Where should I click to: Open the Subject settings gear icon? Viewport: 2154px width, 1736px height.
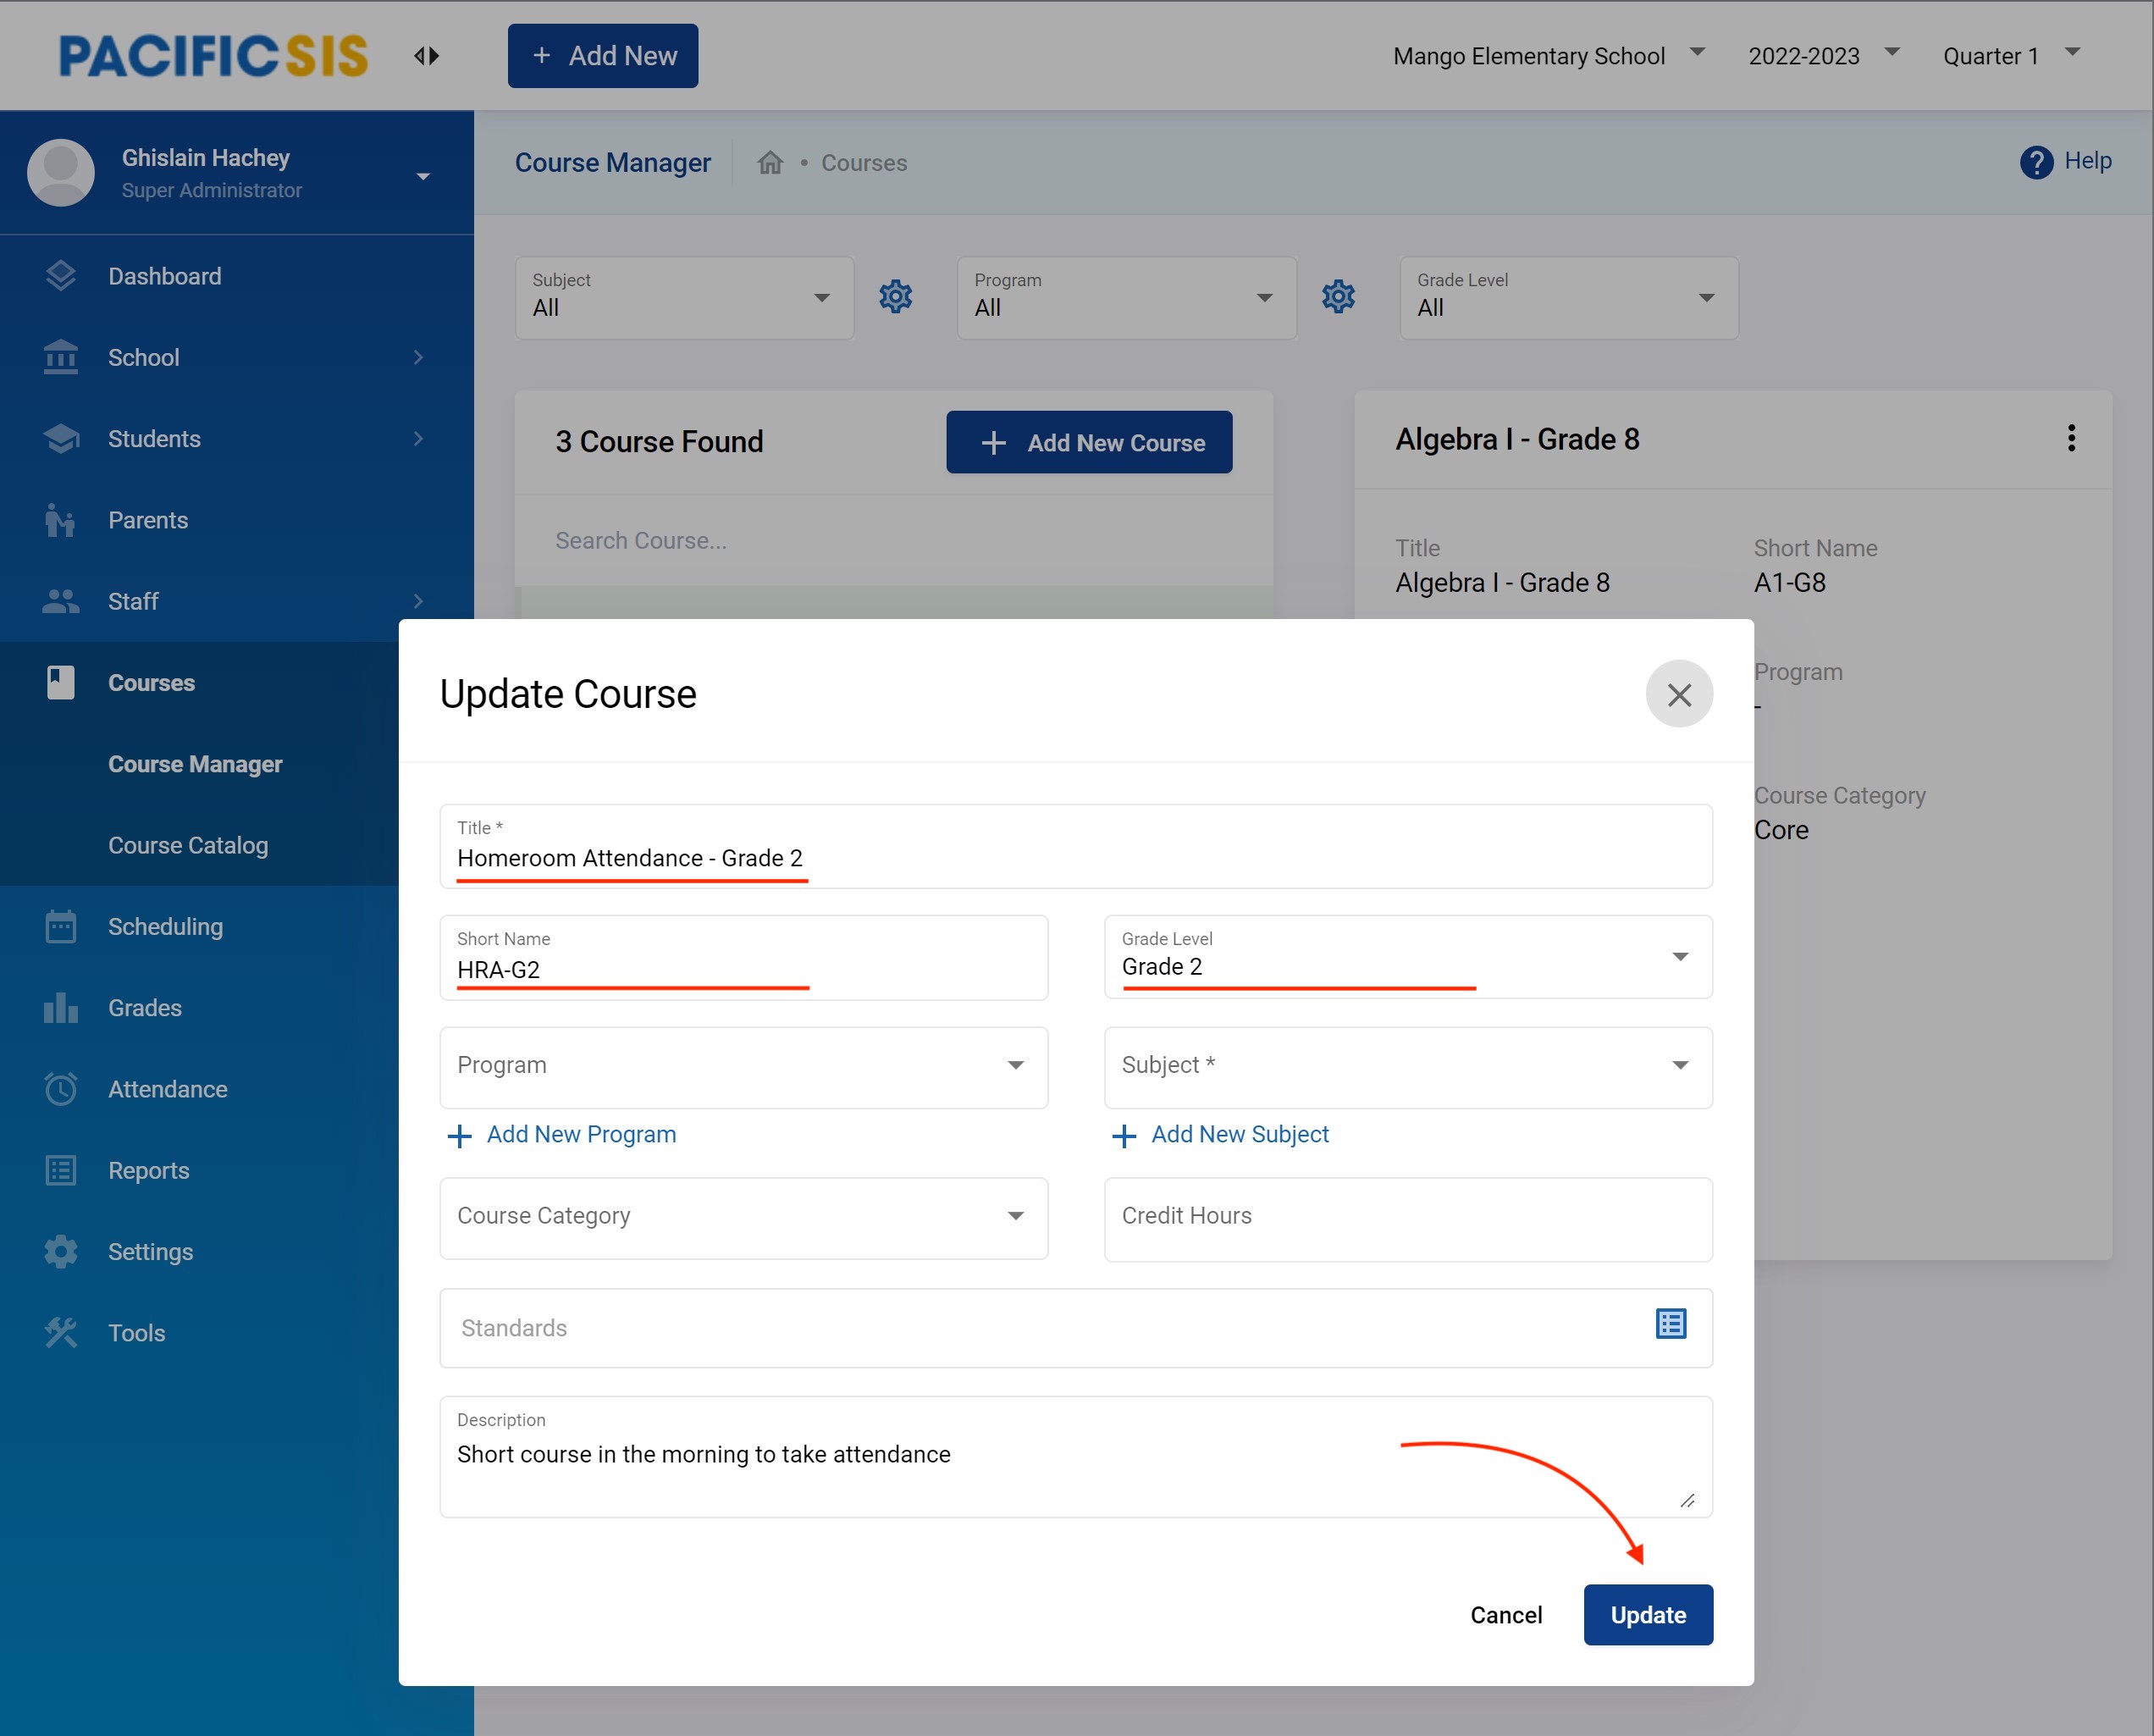click(x=895, y=297)
